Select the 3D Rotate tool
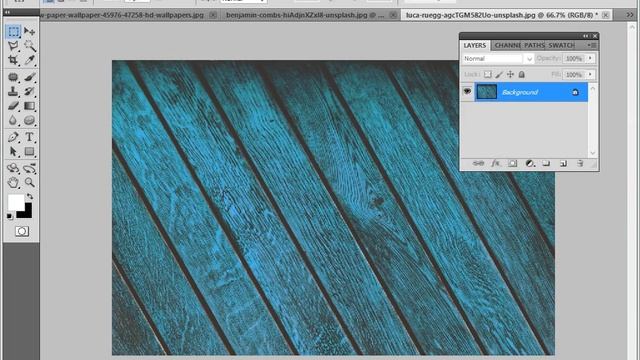The image size is (640, 360). click(x=13, y=168)
